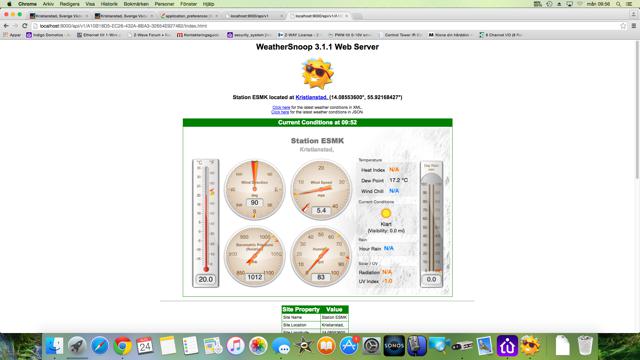Open 8 Channel I/O bookmark

pos(501,35)
